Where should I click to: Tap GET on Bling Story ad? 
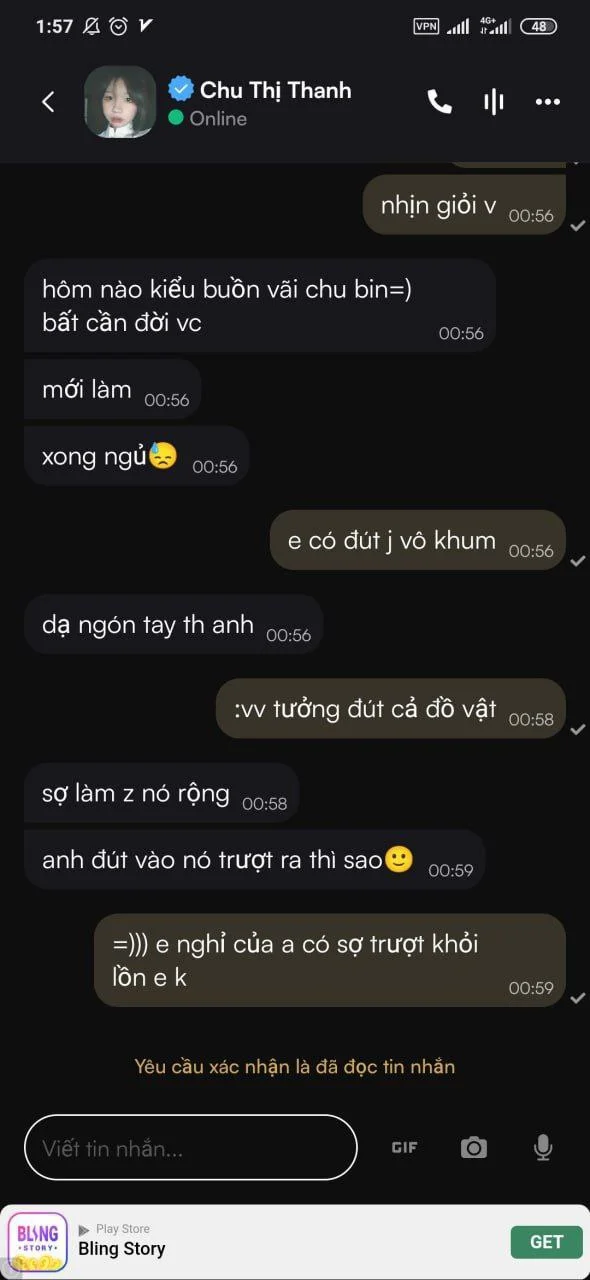click(546, 1242)
